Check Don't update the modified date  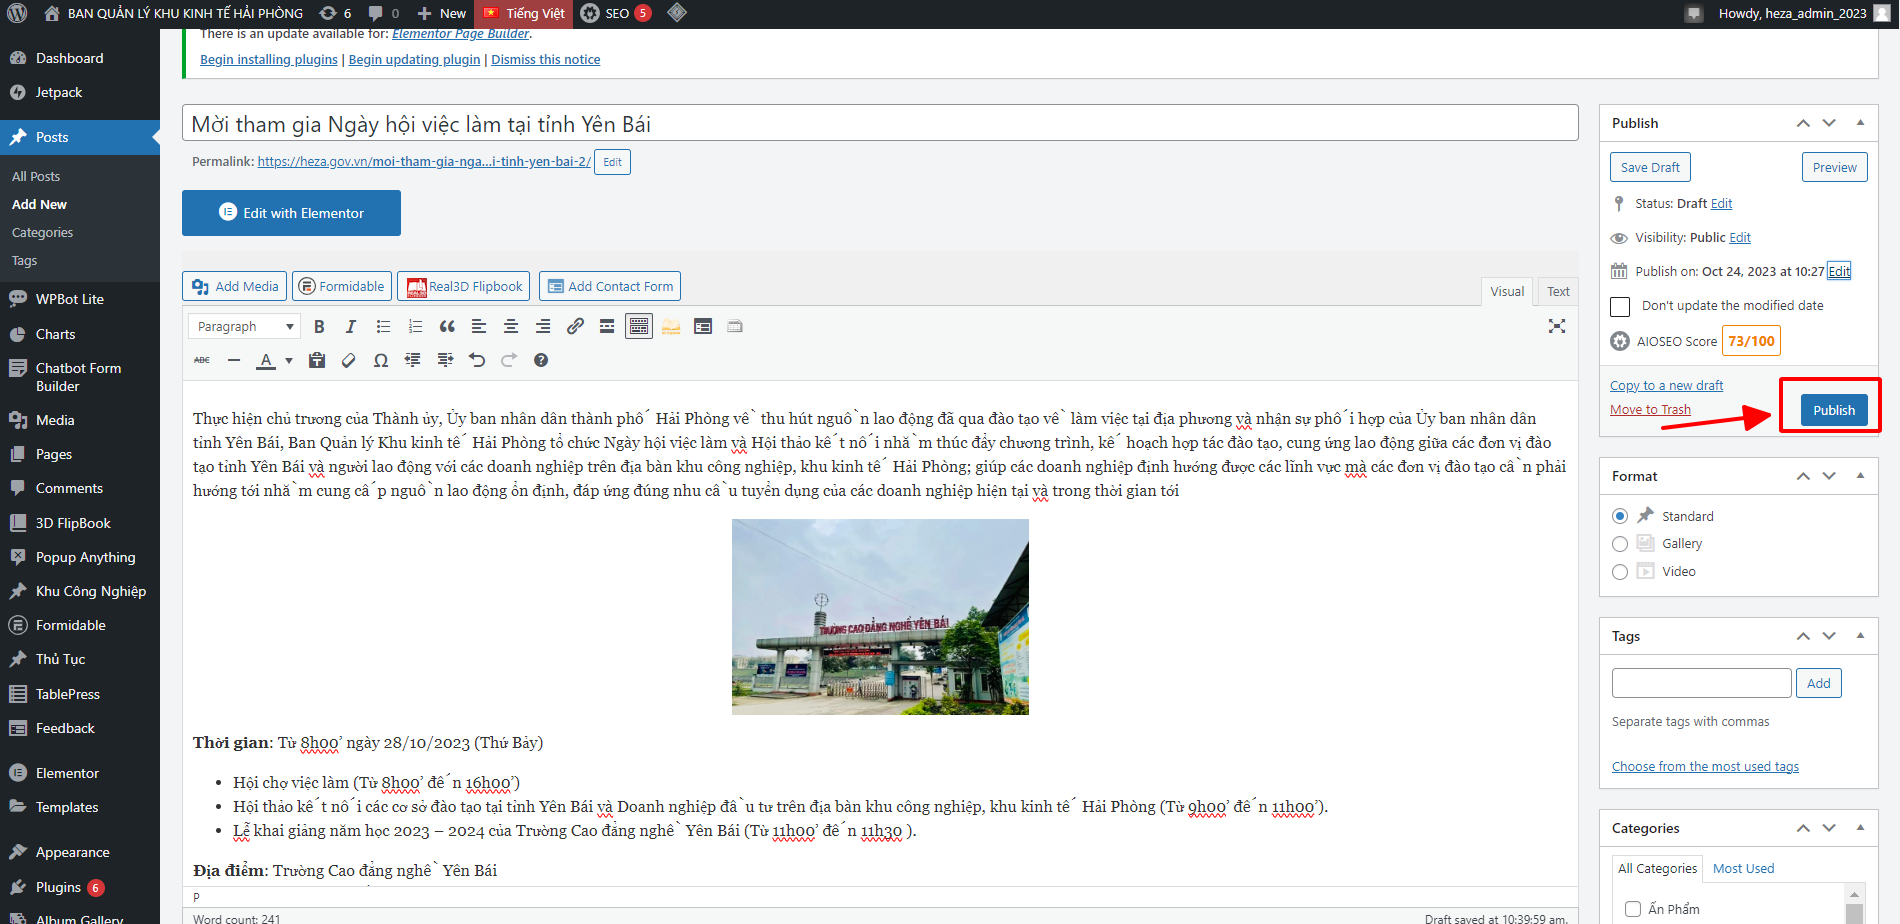[1621, 306]
